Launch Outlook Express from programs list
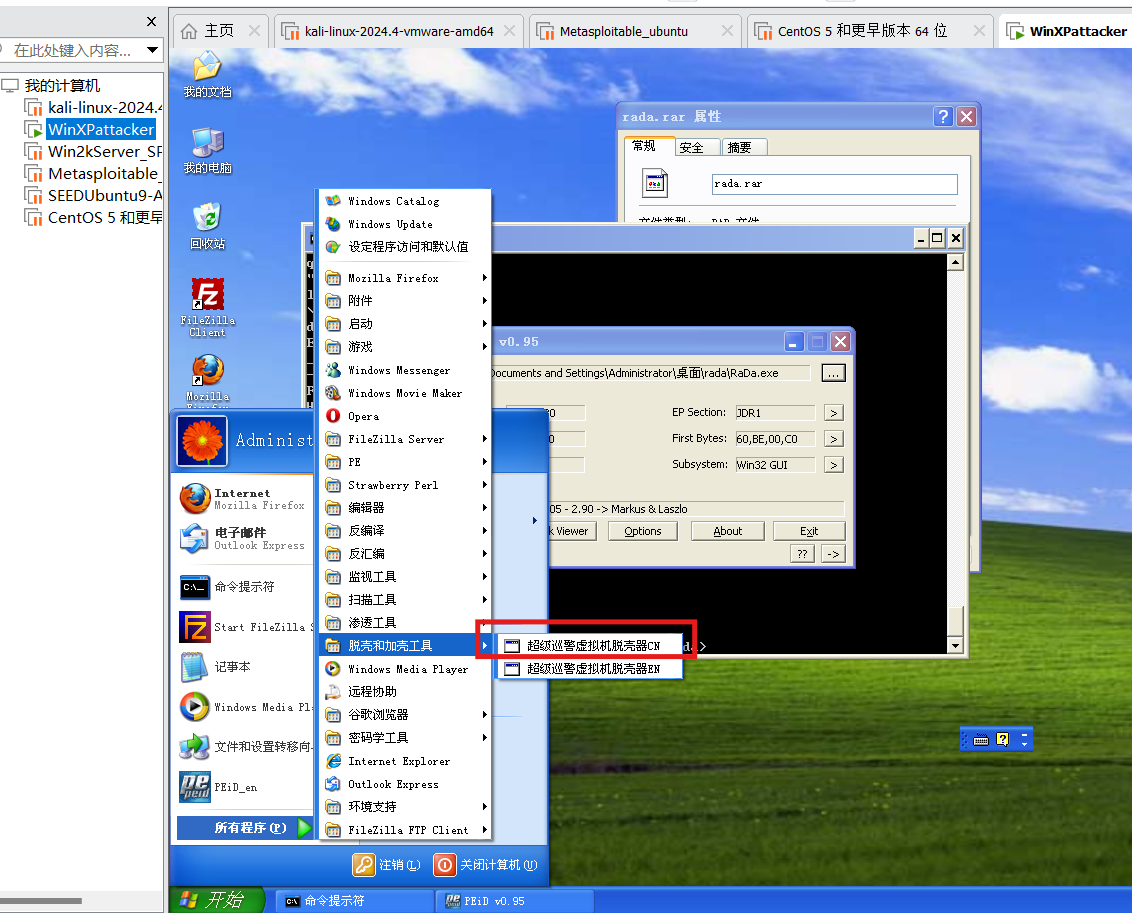The image size is (1132, 913). click(x=405, y=784)
